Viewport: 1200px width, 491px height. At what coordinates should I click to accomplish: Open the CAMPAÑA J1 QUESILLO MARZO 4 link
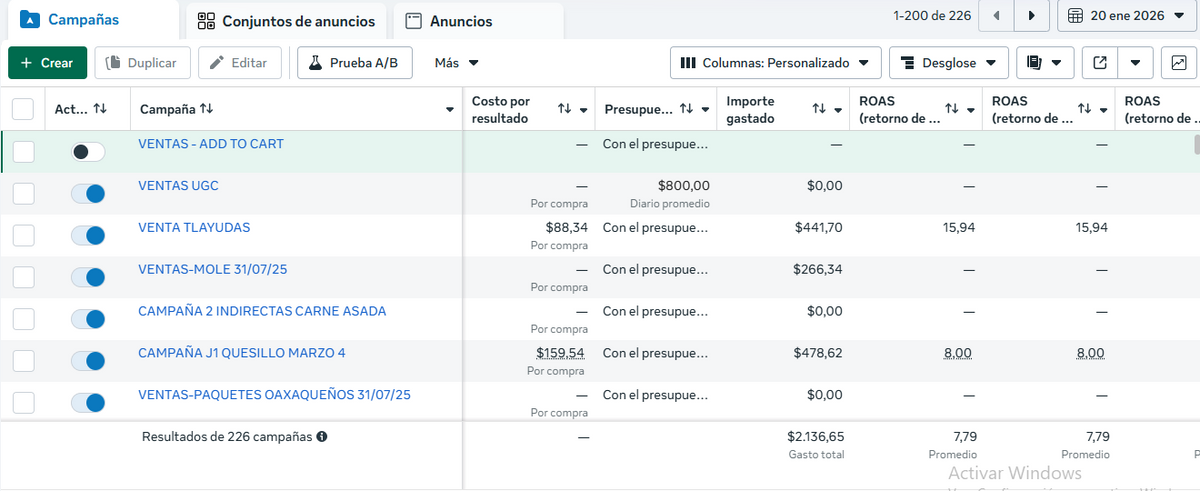tap(241, 353)
